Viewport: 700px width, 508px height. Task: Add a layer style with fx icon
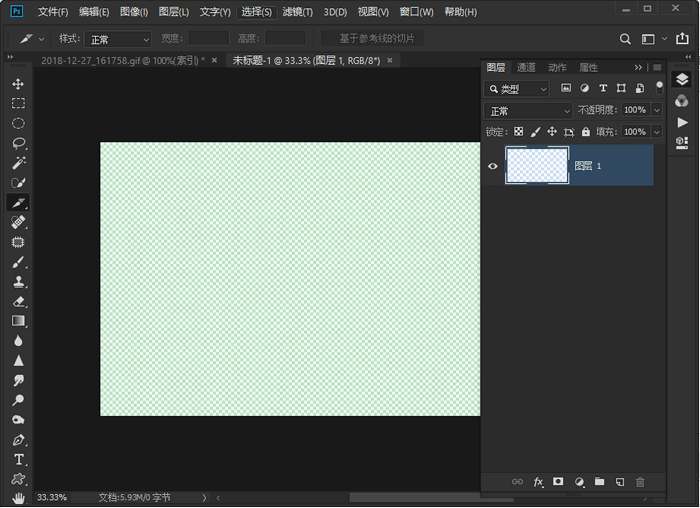point(538,482)
